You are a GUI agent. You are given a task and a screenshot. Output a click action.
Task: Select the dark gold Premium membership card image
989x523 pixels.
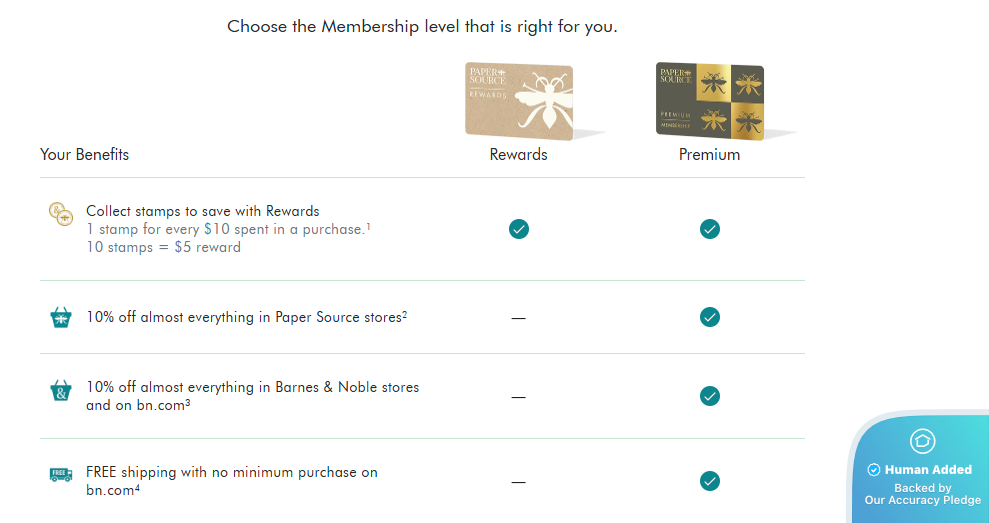tap(710, 101)
